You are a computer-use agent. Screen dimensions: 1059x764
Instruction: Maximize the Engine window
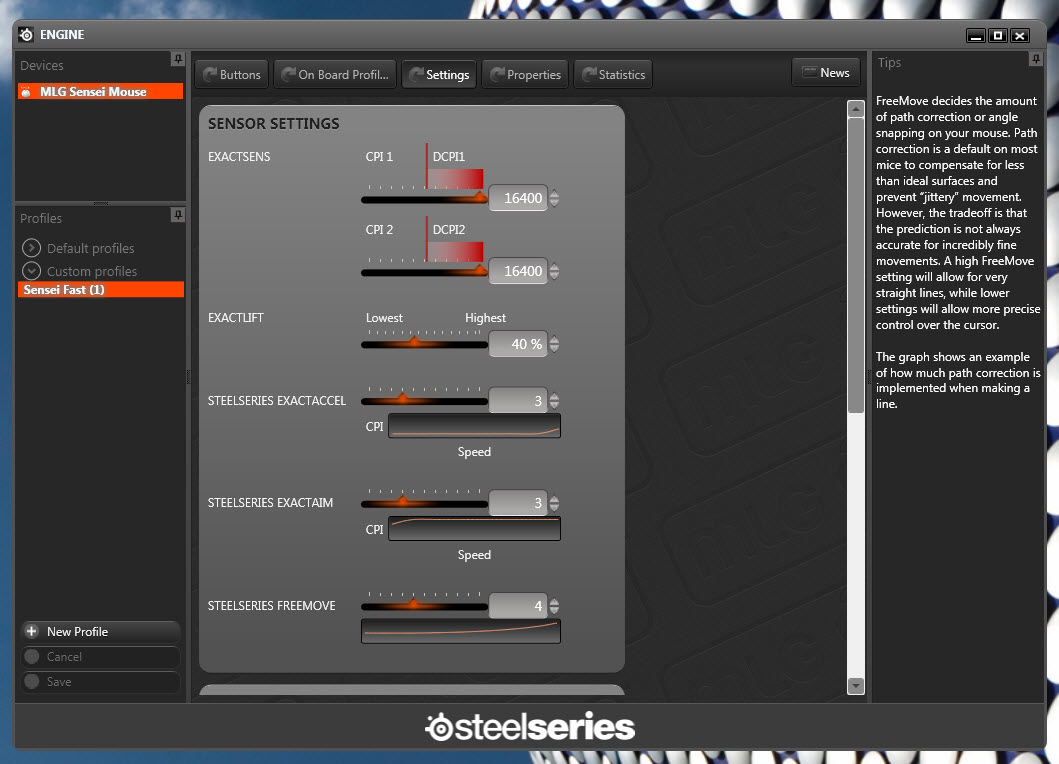click(998, 35)
